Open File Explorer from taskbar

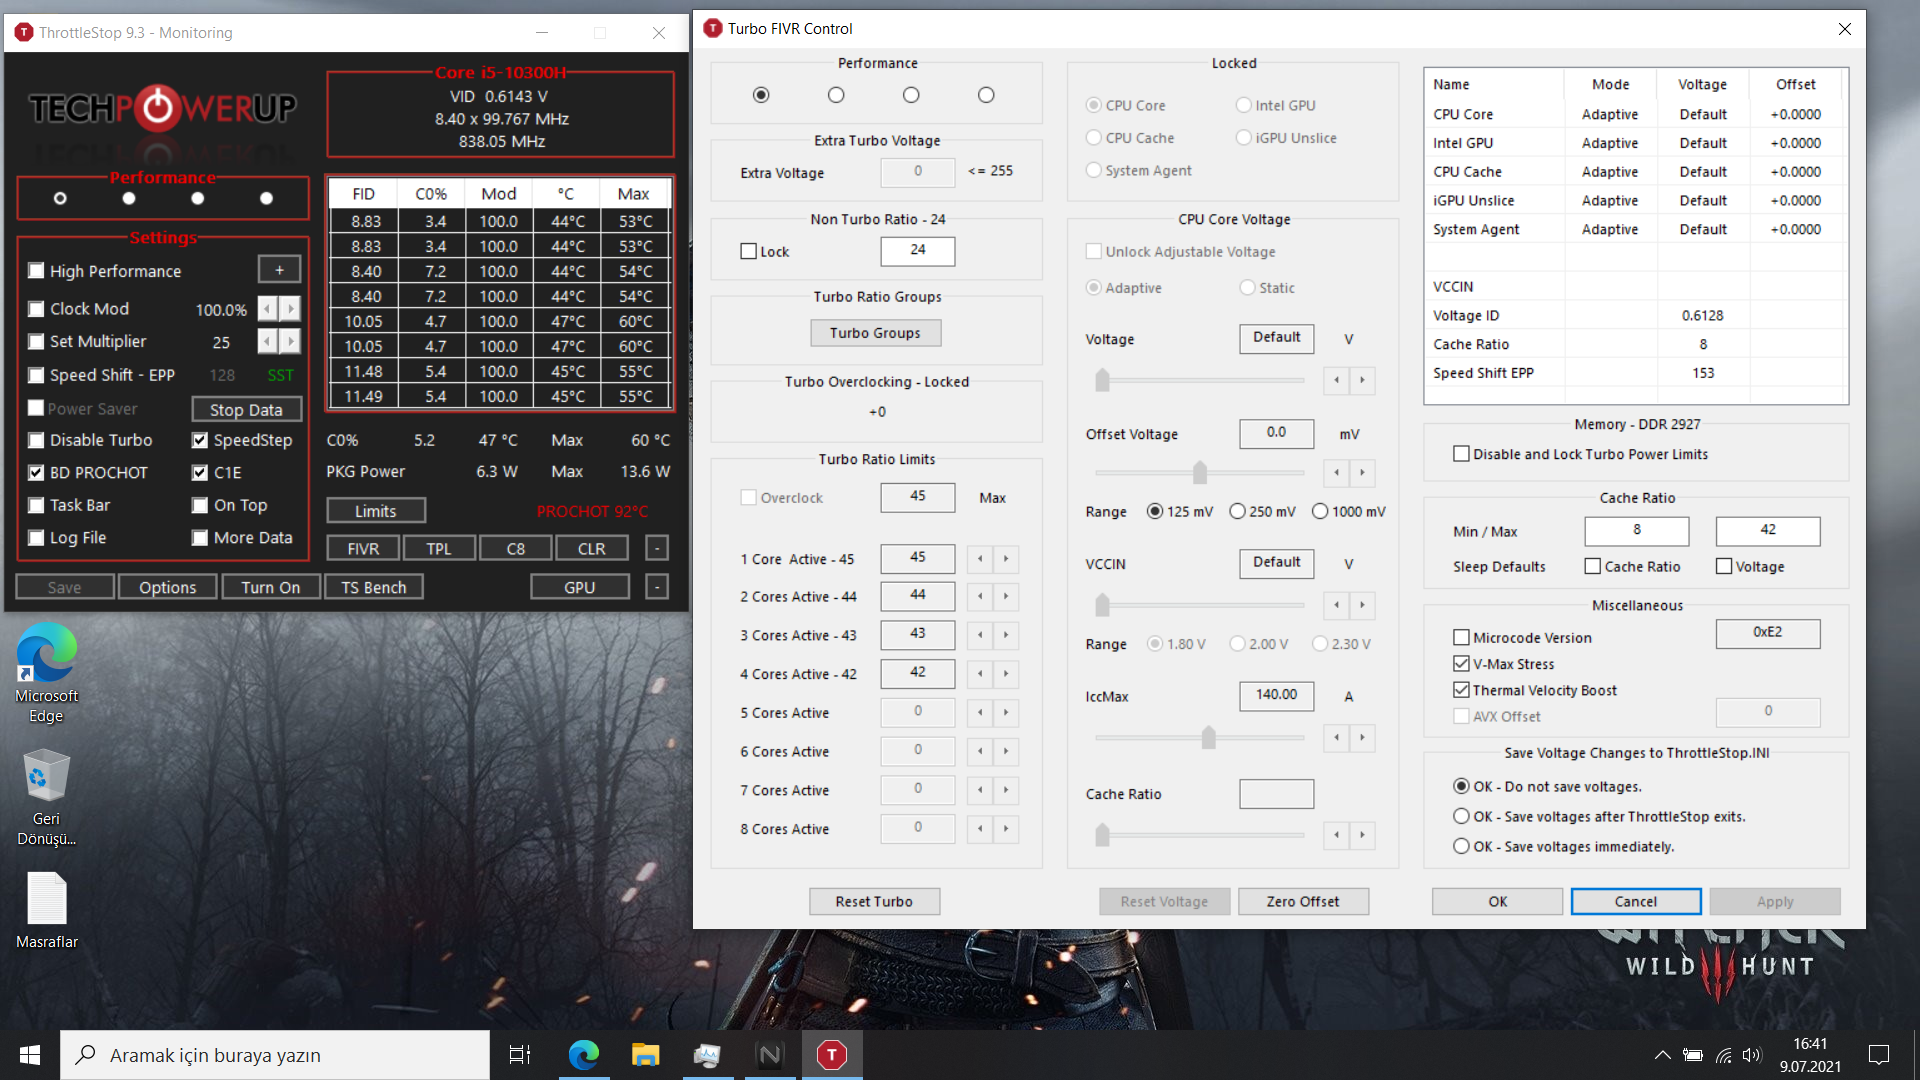coord(645,1055)
